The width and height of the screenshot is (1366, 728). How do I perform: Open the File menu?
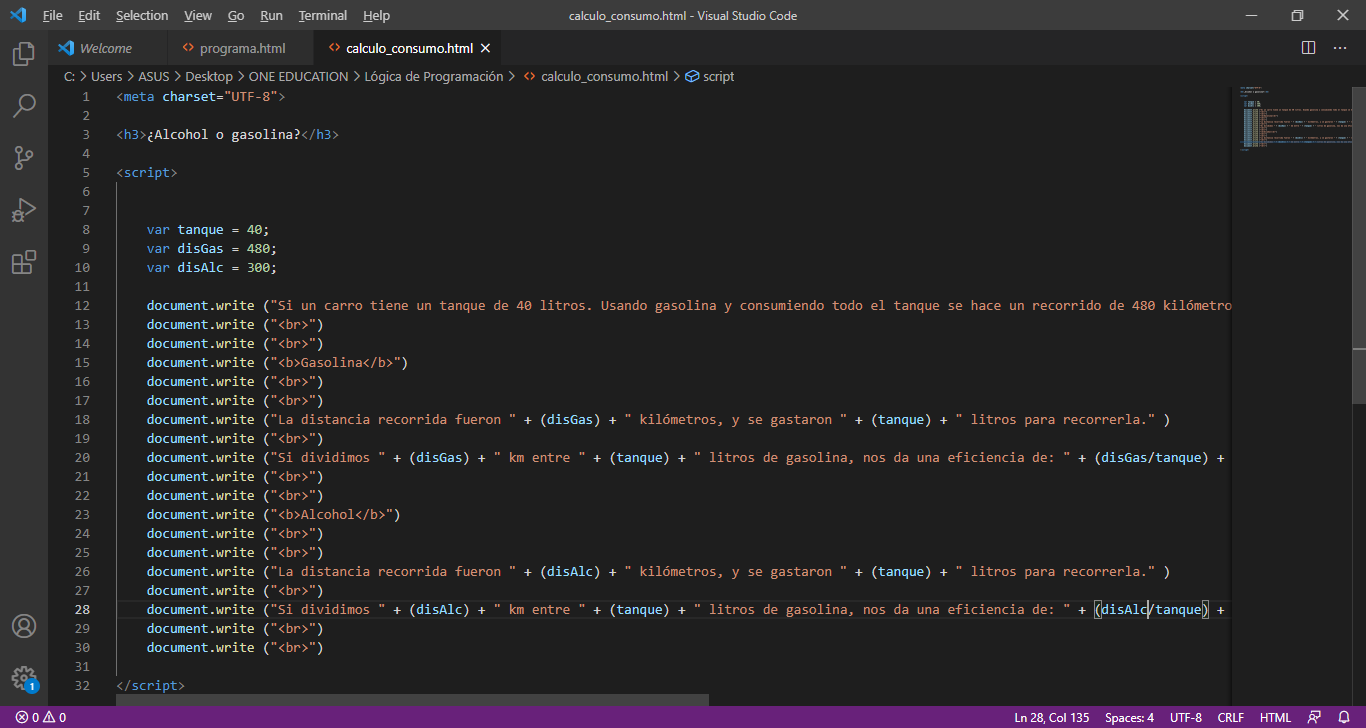53,16
